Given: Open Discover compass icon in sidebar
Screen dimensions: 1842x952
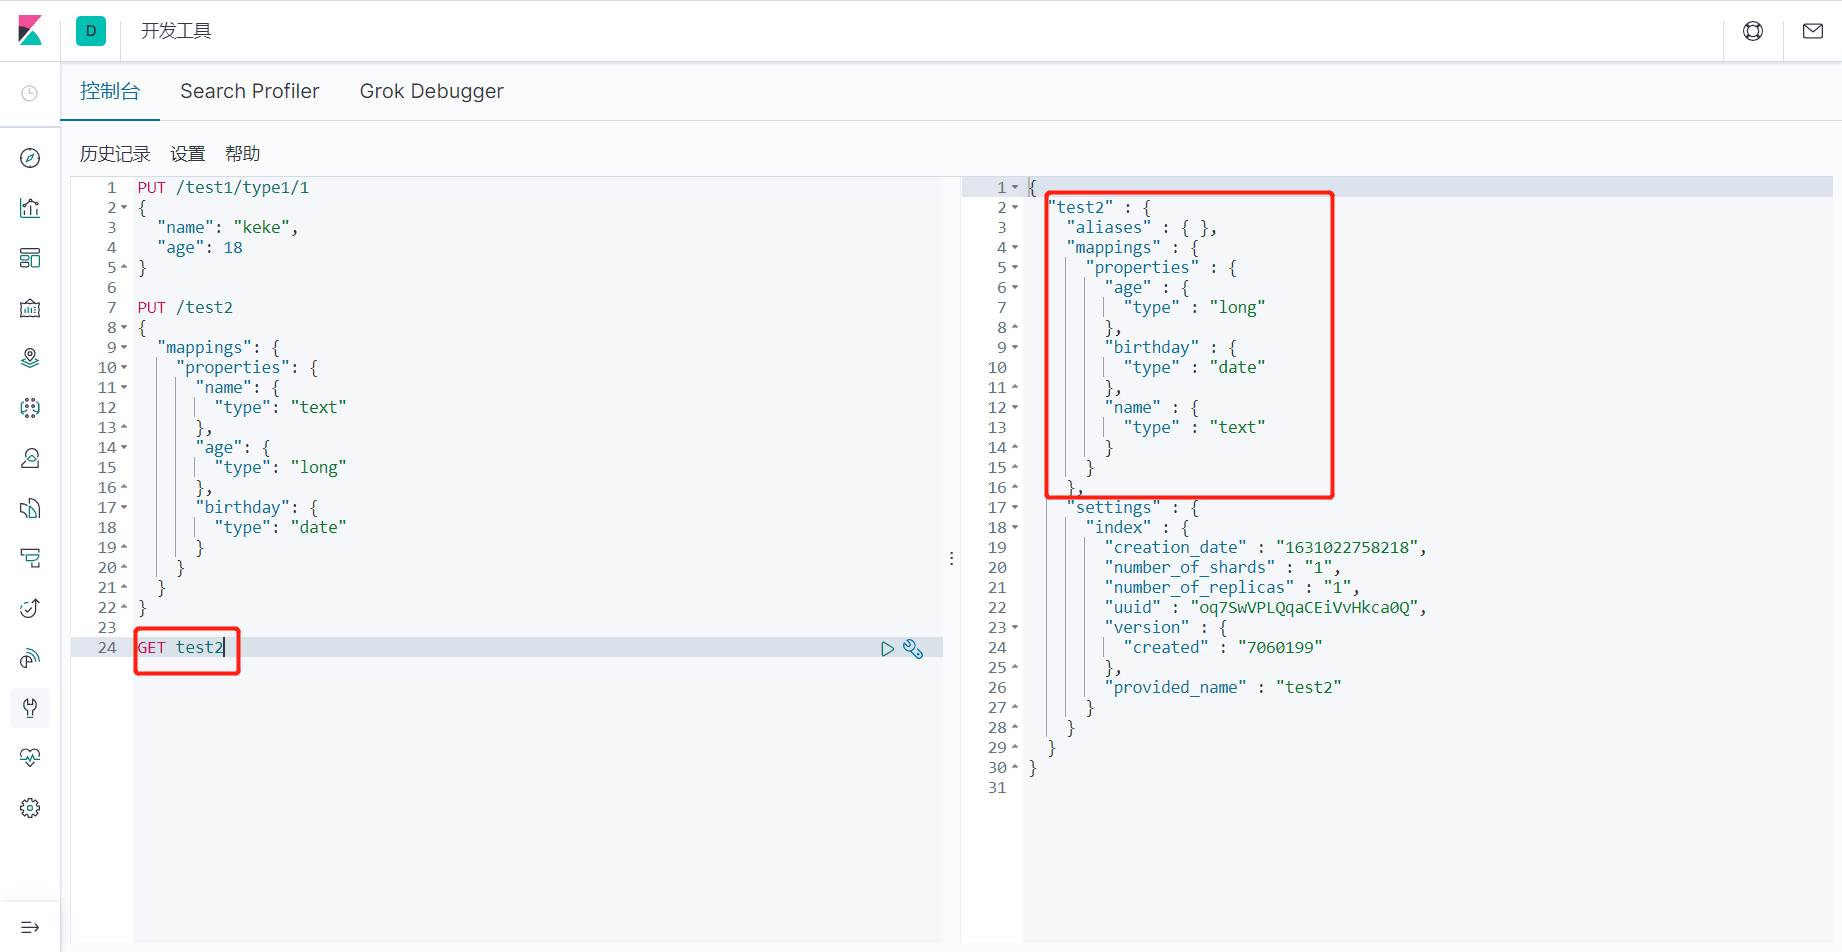Looking at the screenshot, I should coord(30,158).
